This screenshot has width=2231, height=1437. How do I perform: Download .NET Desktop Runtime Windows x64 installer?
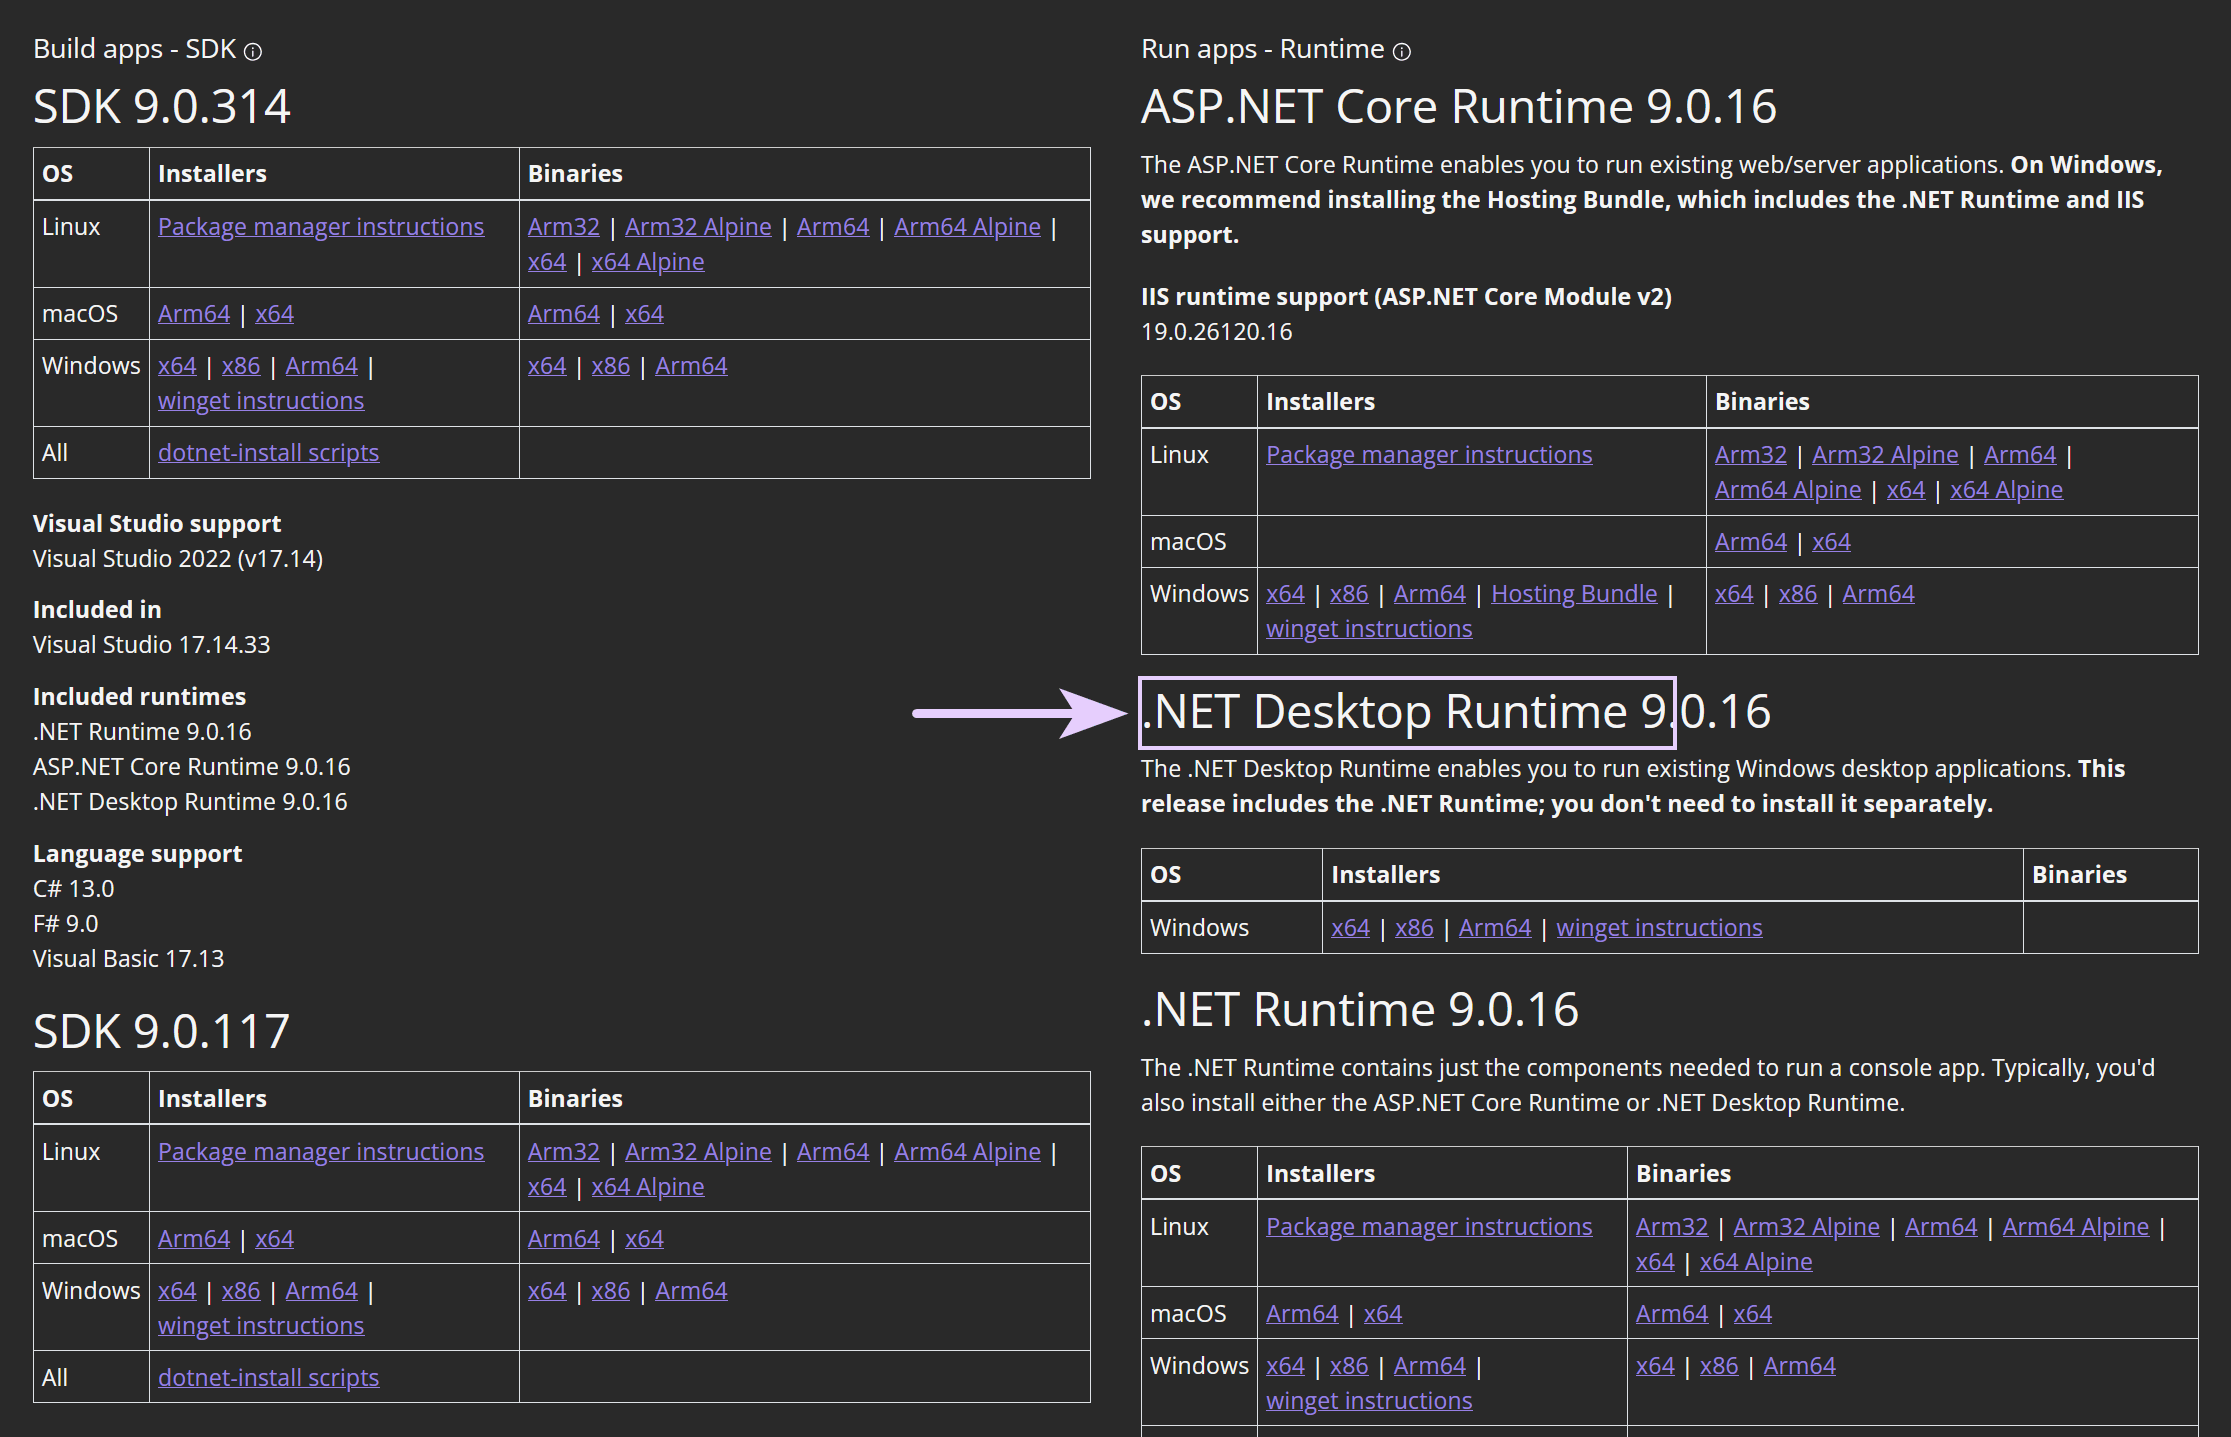(x=1350, y=928)
